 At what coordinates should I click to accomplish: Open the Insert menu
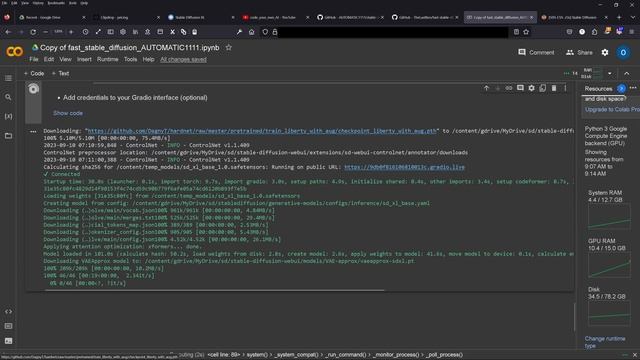pos(84,59)
